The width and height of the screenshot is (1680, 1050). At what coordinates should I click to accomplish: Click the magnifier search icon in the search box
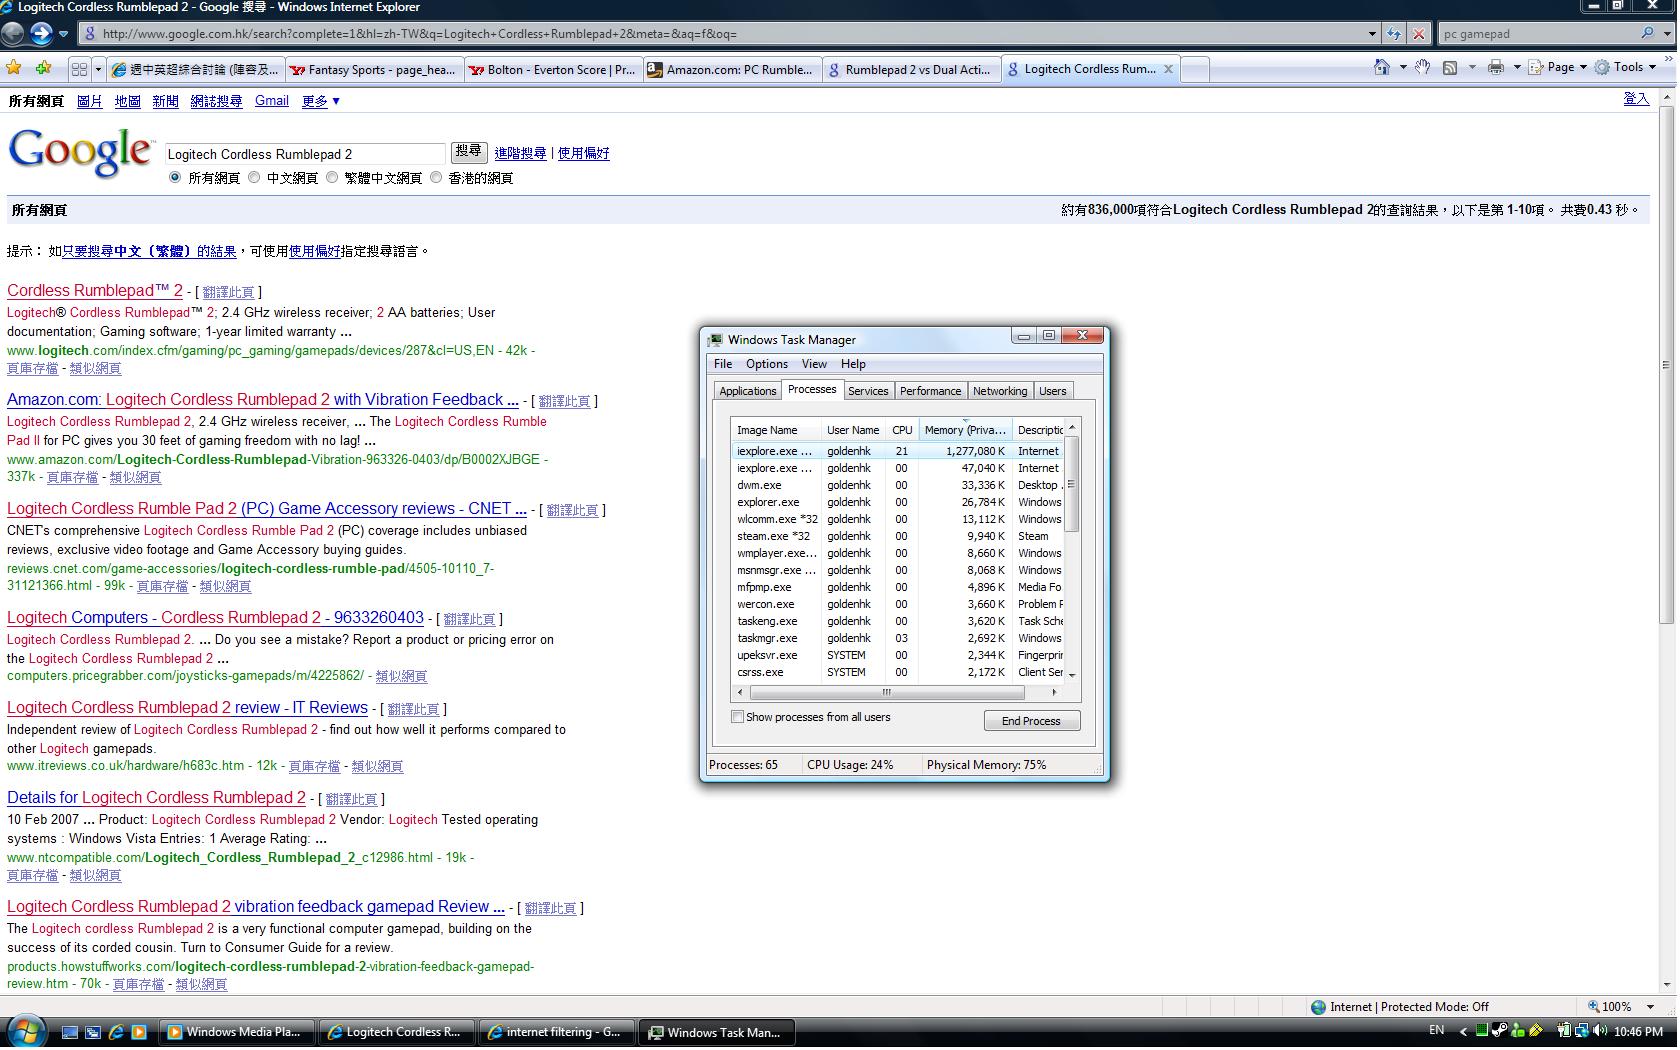coord(1648,33)
